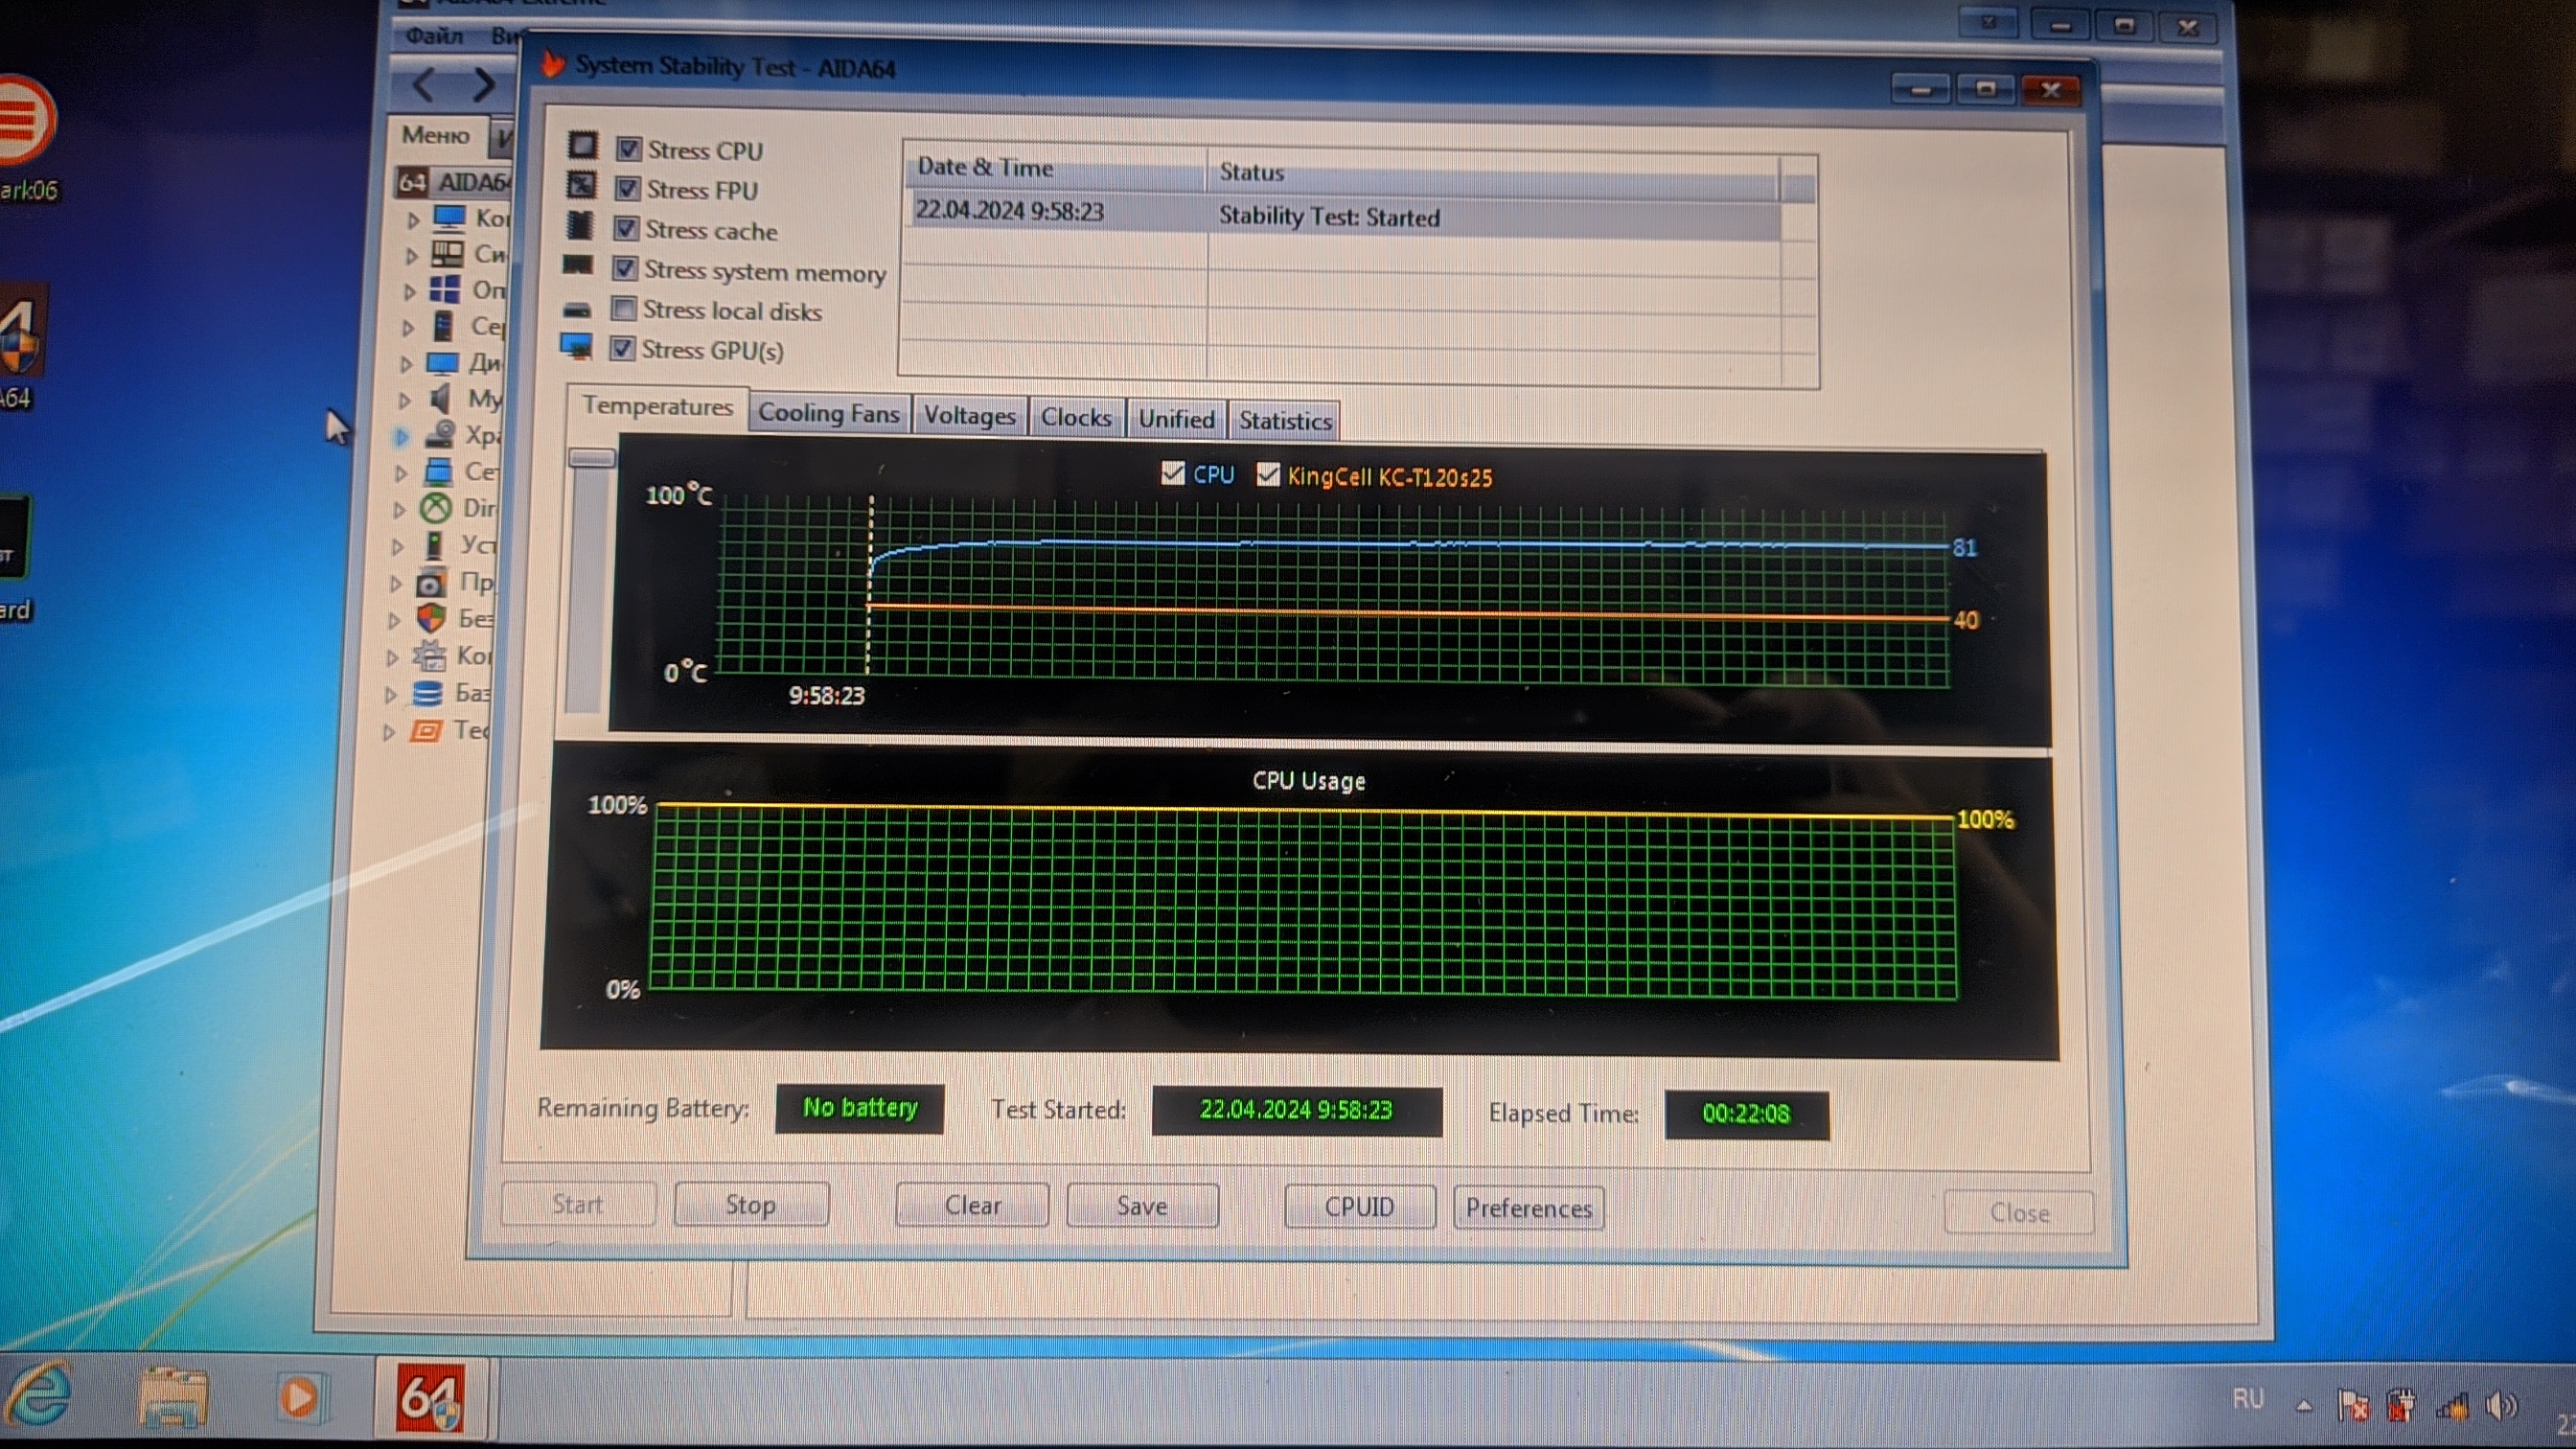Viewport: 2576px width, 1449px height.
Task: Uncheck the Stress FPU checkbox
Action: (627, 188)
